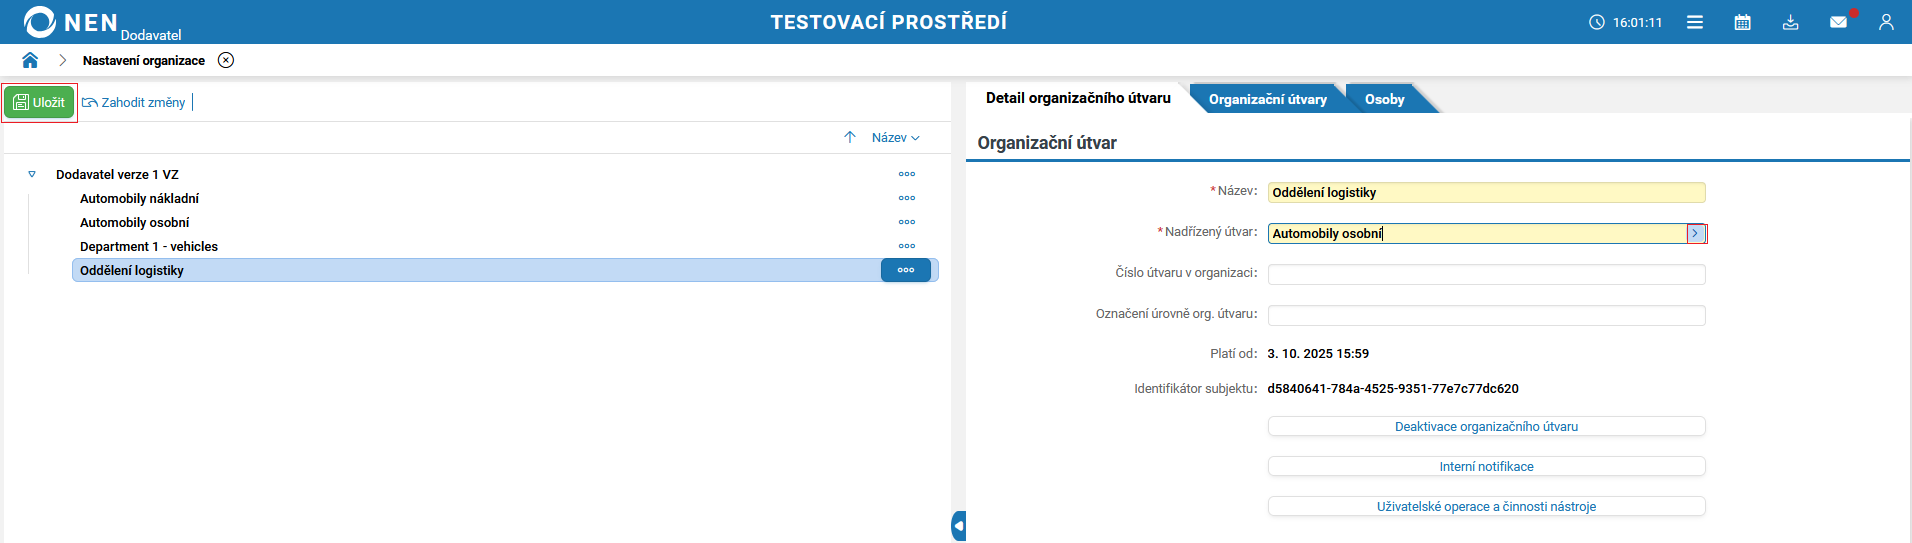Open actions menu for Department 1 - vehicles
This screenshot has width=1912, height=543.
(907, 246)
